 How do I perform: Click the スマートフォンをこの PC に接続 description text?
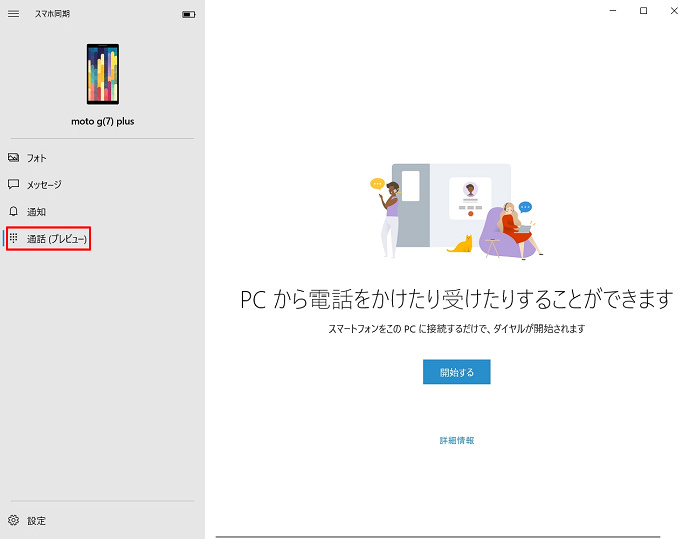(x=456, y=329)
